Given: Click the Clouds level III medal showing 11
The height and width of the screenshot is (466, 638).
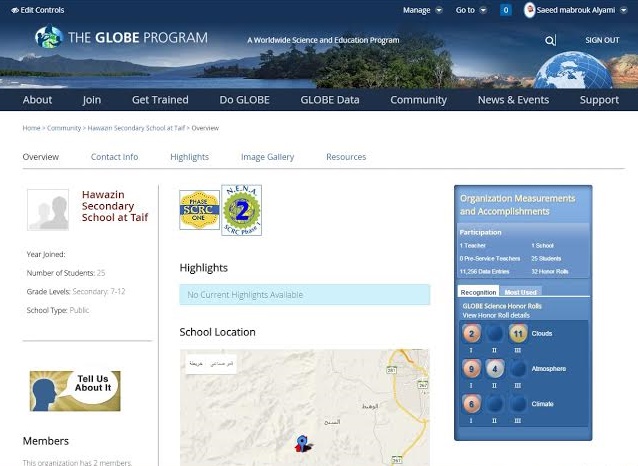Looking at the screenshot, I should coord(518,334).
